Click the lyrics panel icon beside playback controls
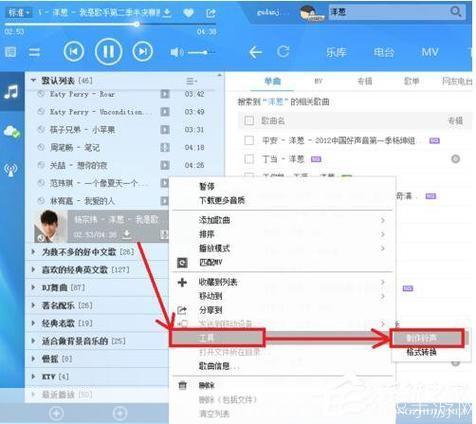 pyautogui.click(x=11, y=52)
